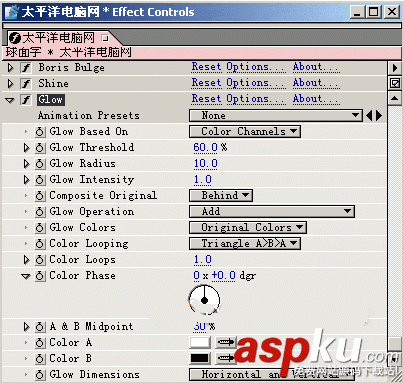Screen dimensions: 404x383
Task: Click Glow Operation stopwatch icon
Action: click(40, 212)
